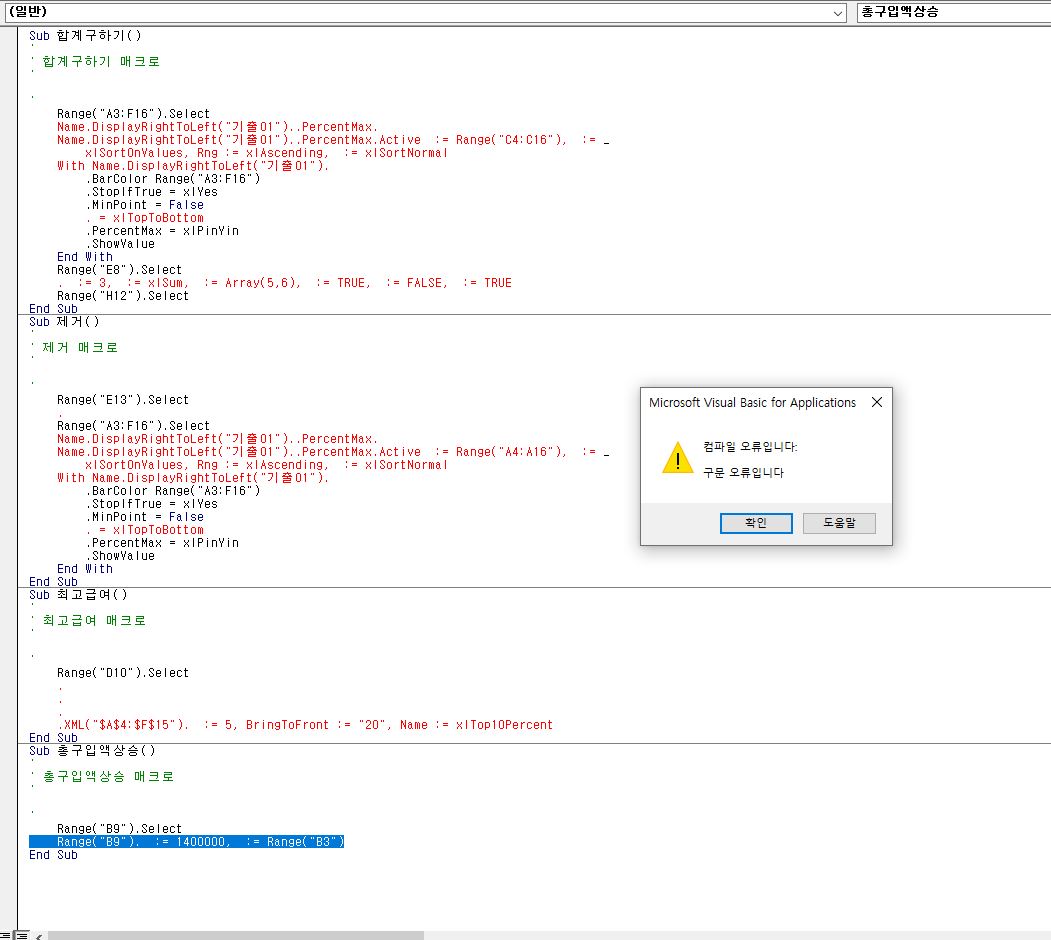Open the (일반) object dropdown arrow
The height and width of the screenshot is (940, 1051).
(x=838, y=13)
